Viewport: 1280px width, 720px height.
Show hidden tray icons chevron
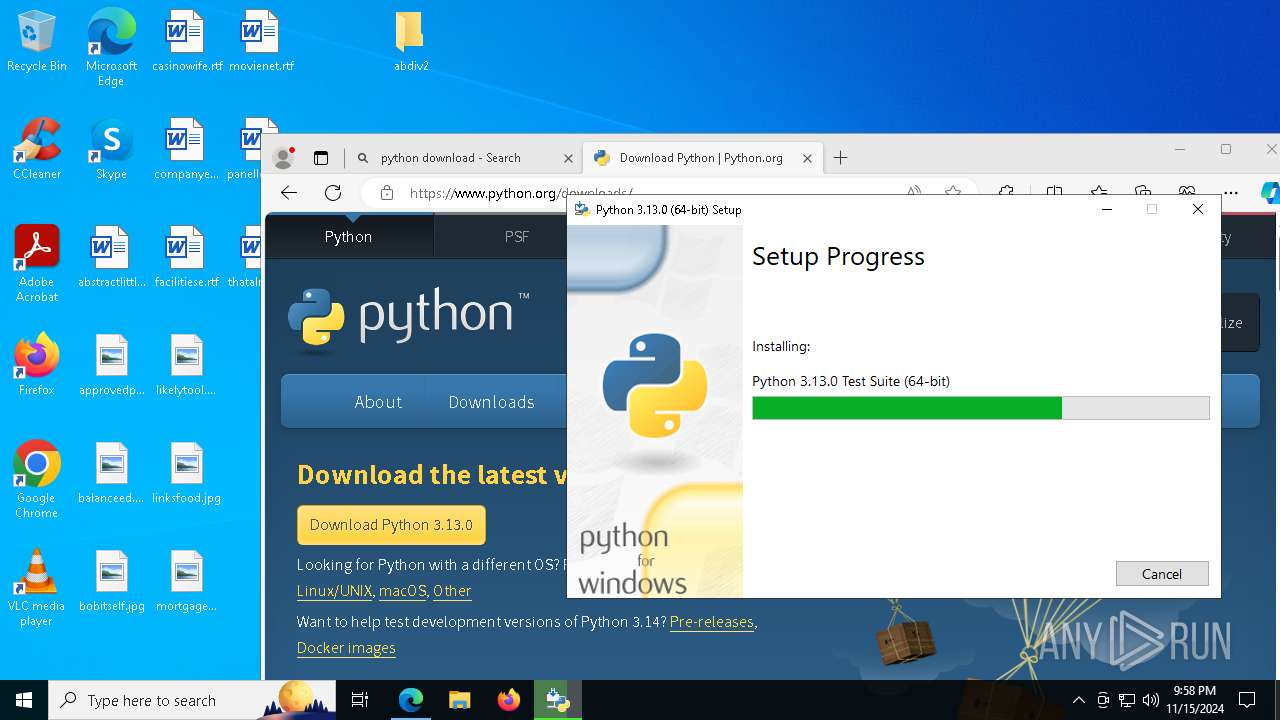coord(1078,700)
